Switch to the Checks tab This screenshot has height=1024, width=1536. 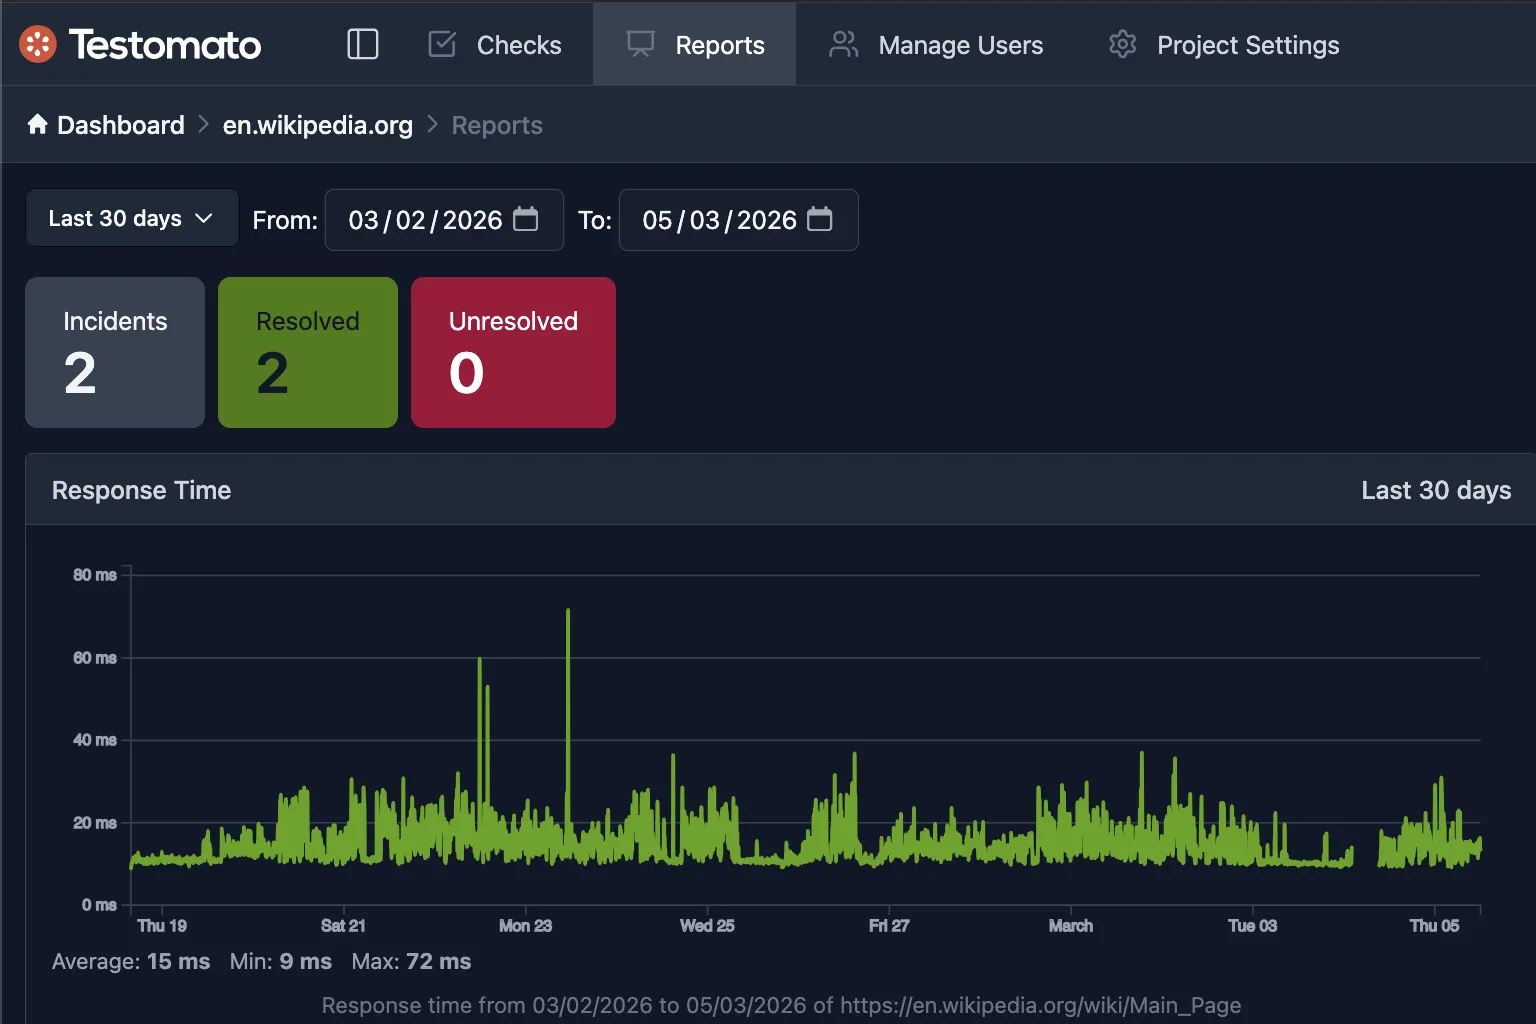tap(519, 44)
